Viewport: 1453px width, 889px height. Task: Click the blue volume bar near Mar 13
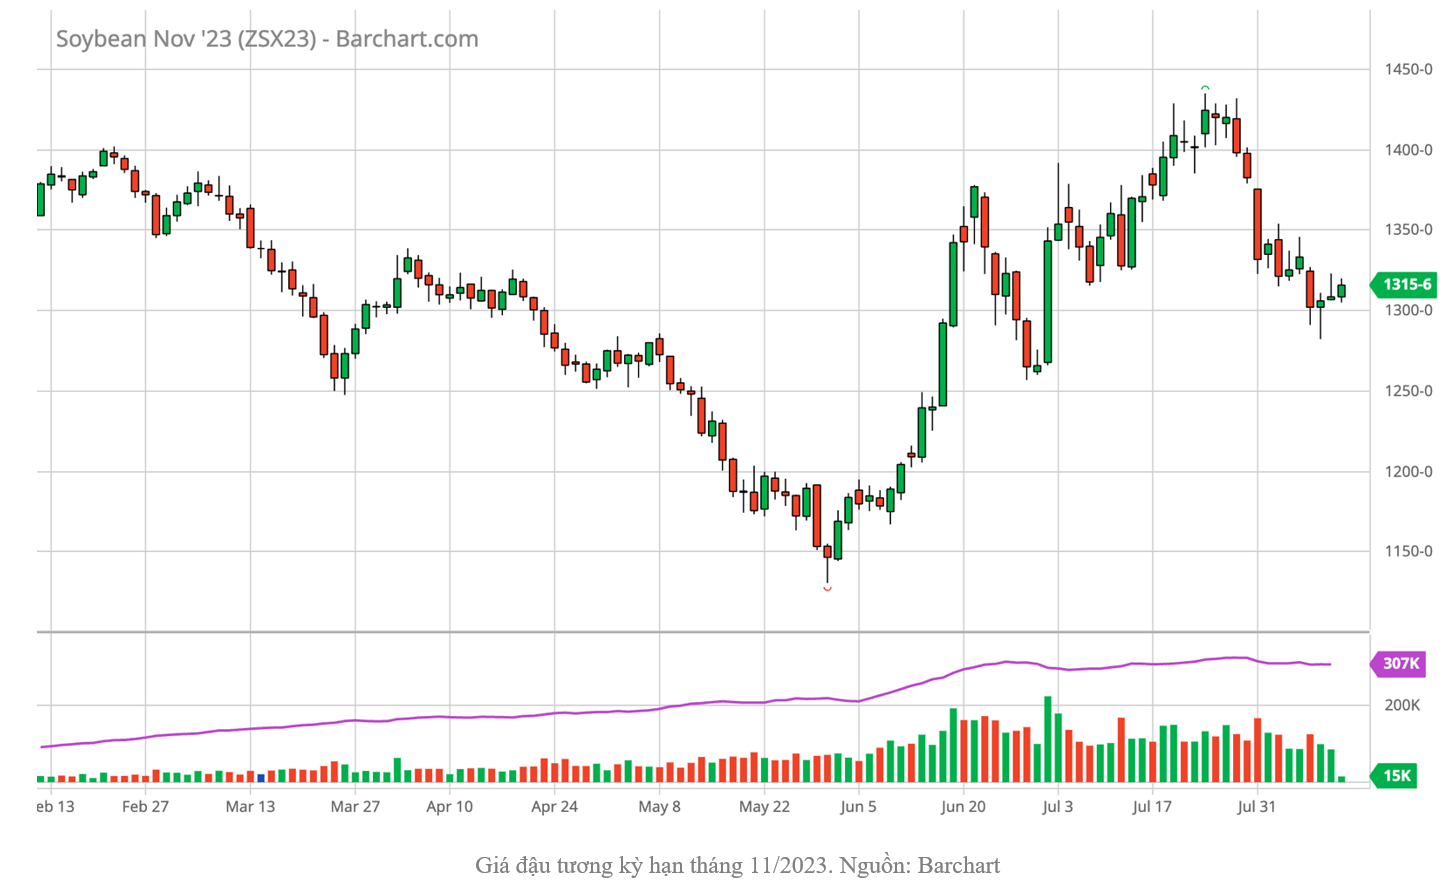[261, 777]
